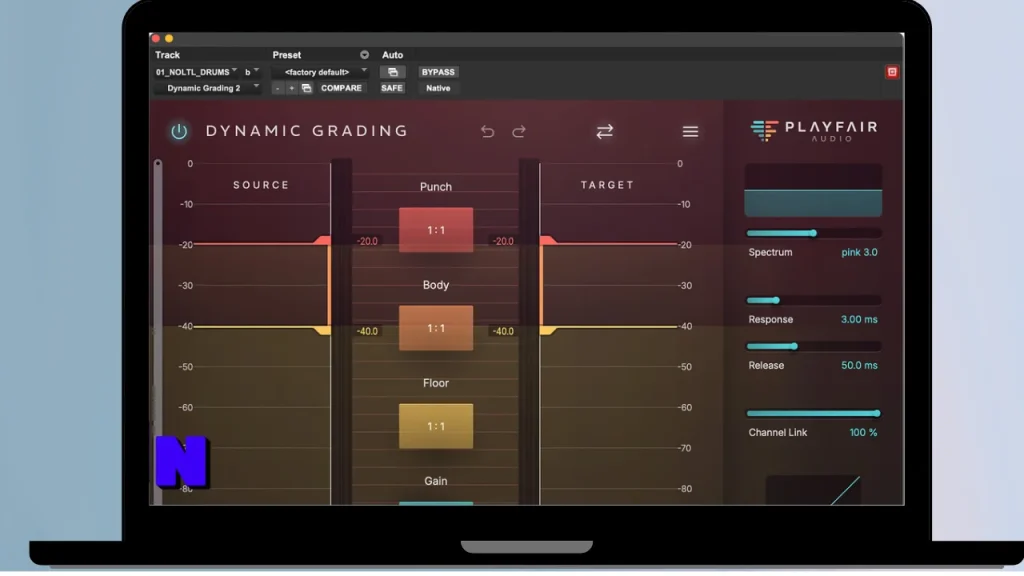Screen dimensions: 1024x576
Task: Adjust the Channel Link slider
Action: click(814, 413)
